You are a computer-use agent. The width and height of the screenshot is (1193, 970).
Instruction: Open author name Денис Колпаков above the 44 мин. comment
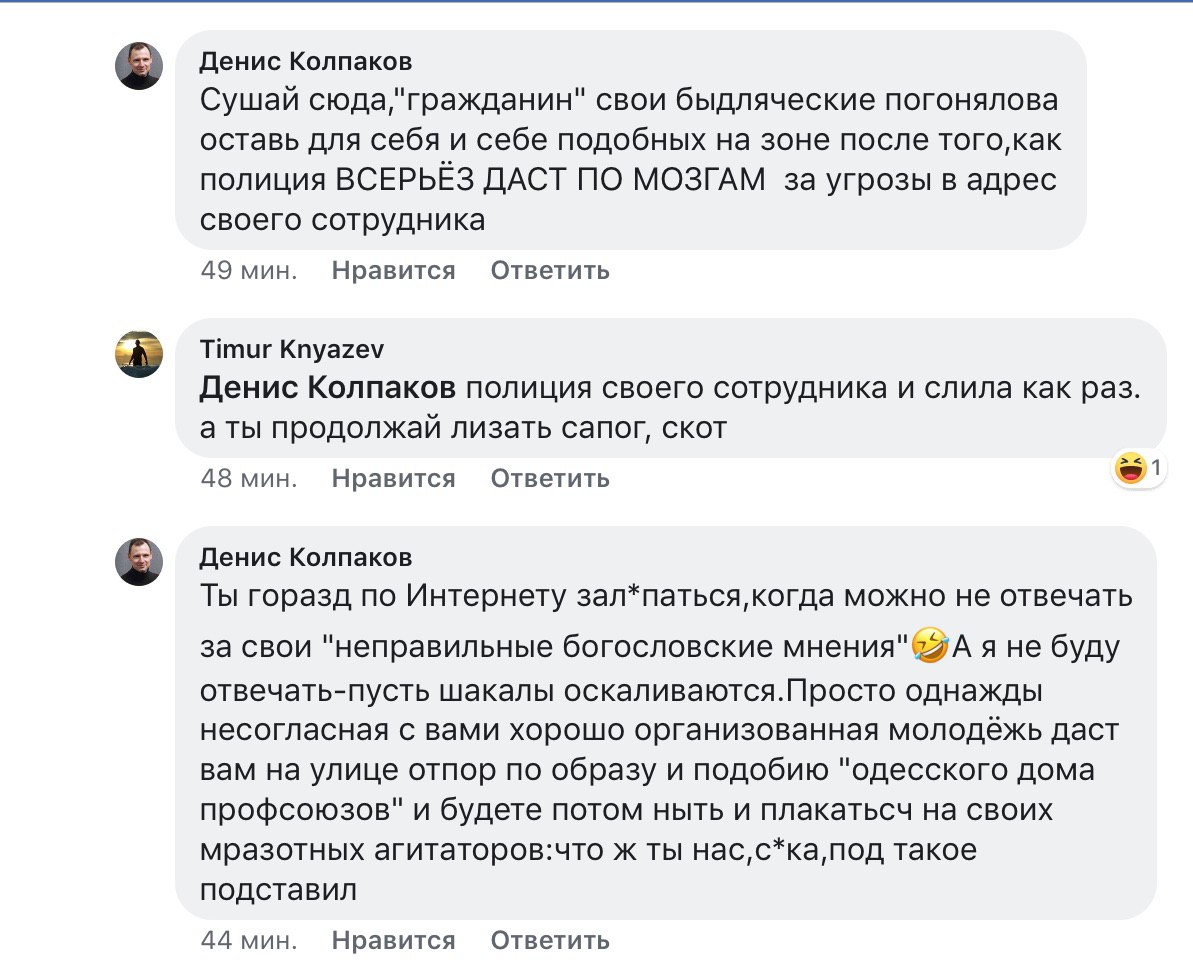click(305, 557)
